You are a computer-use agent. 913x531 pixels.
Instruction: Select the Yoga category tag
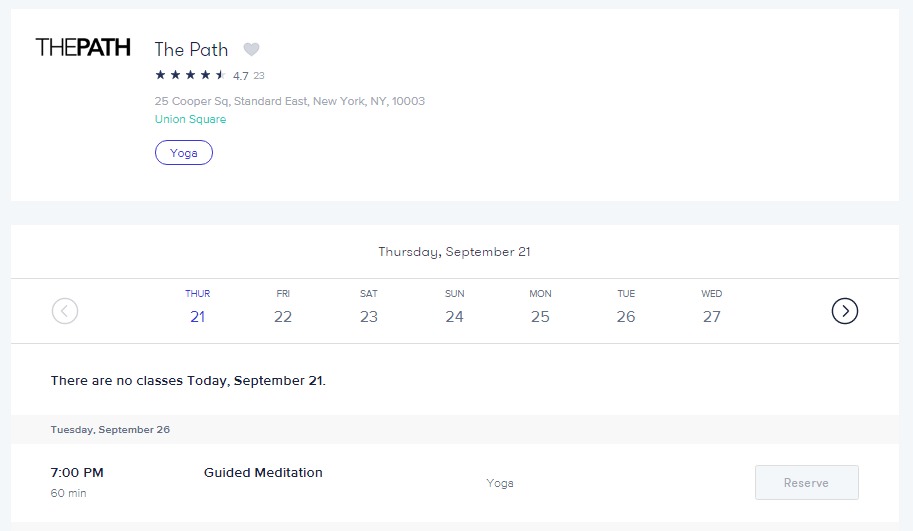tap(184, 153)
